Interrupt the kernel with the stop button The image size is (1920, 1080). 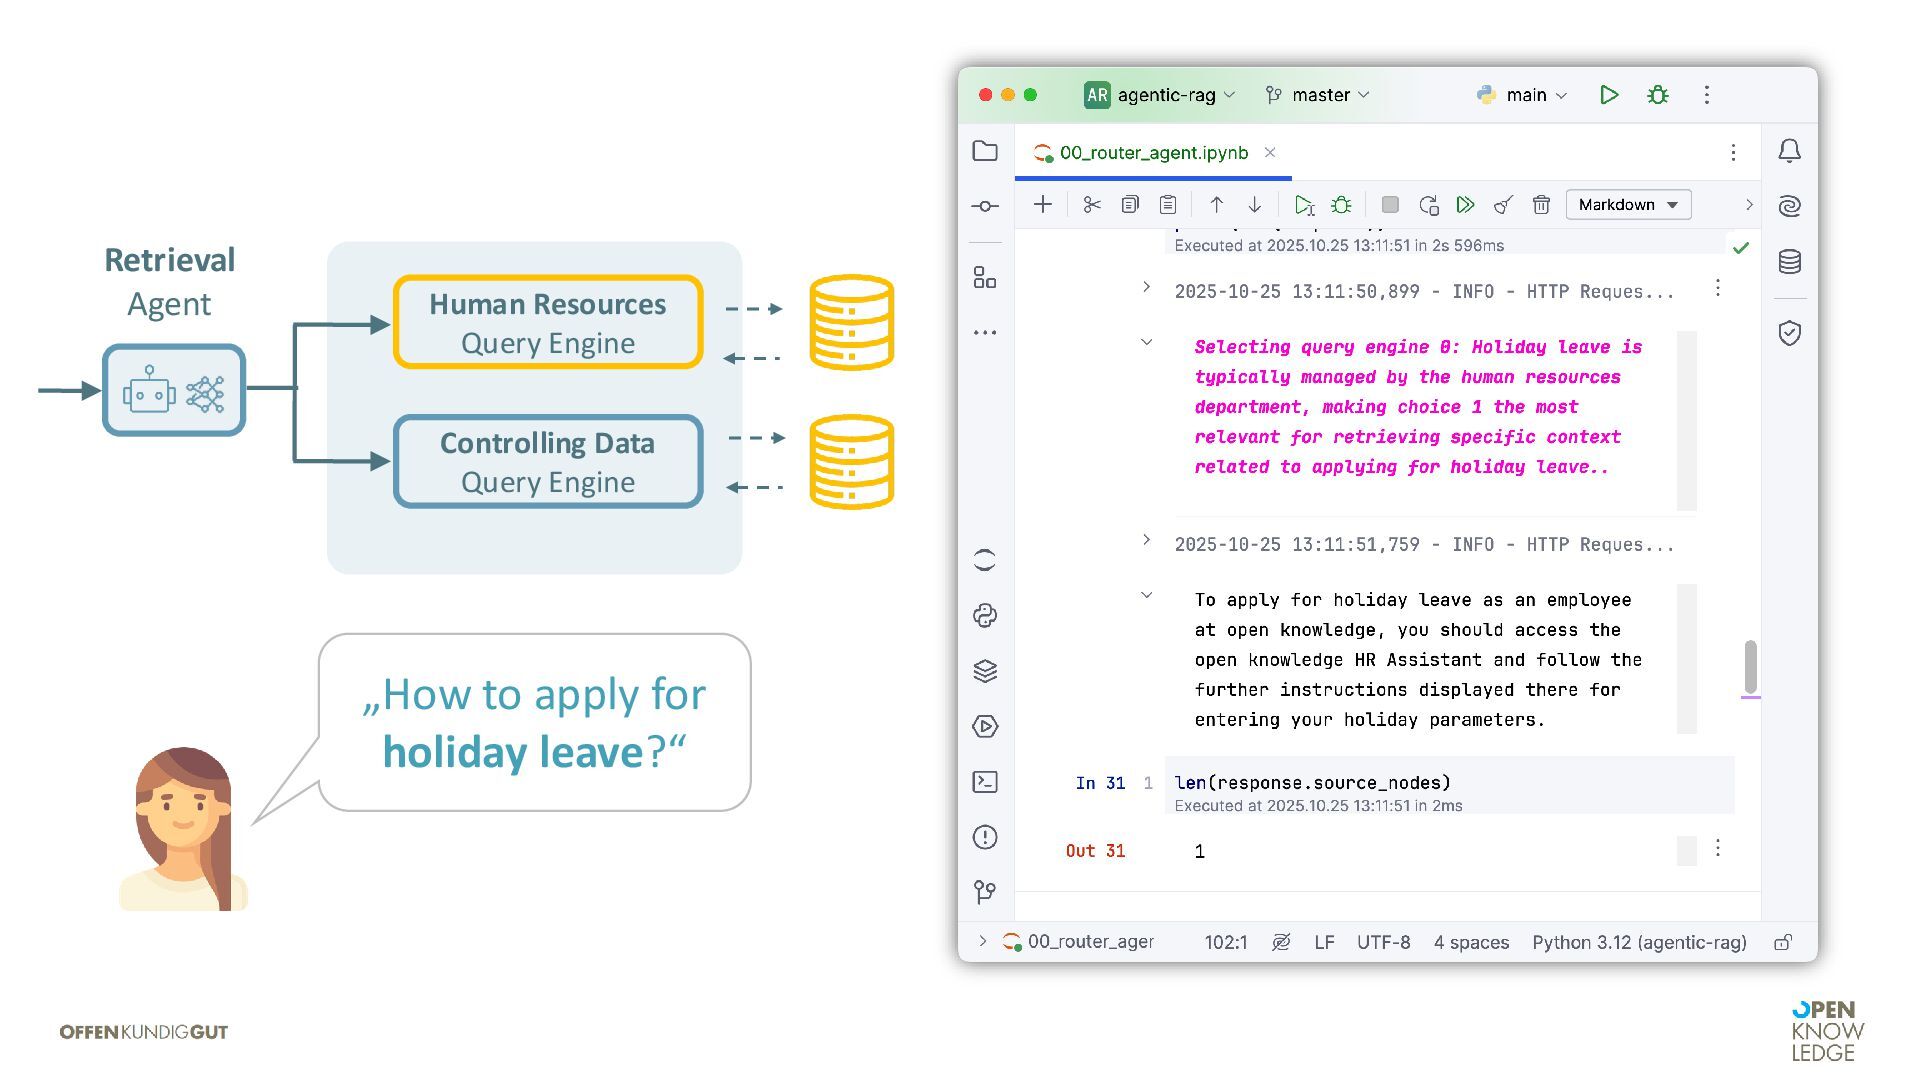(1389, 205)
